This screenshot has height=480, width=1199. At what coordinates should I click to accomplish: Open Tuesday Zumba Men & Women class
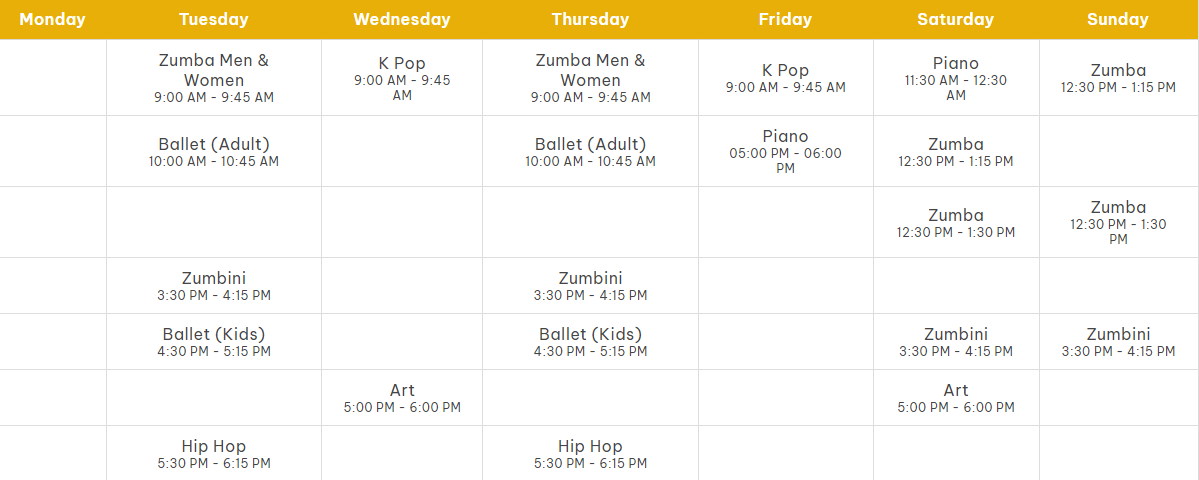(214, 78)
